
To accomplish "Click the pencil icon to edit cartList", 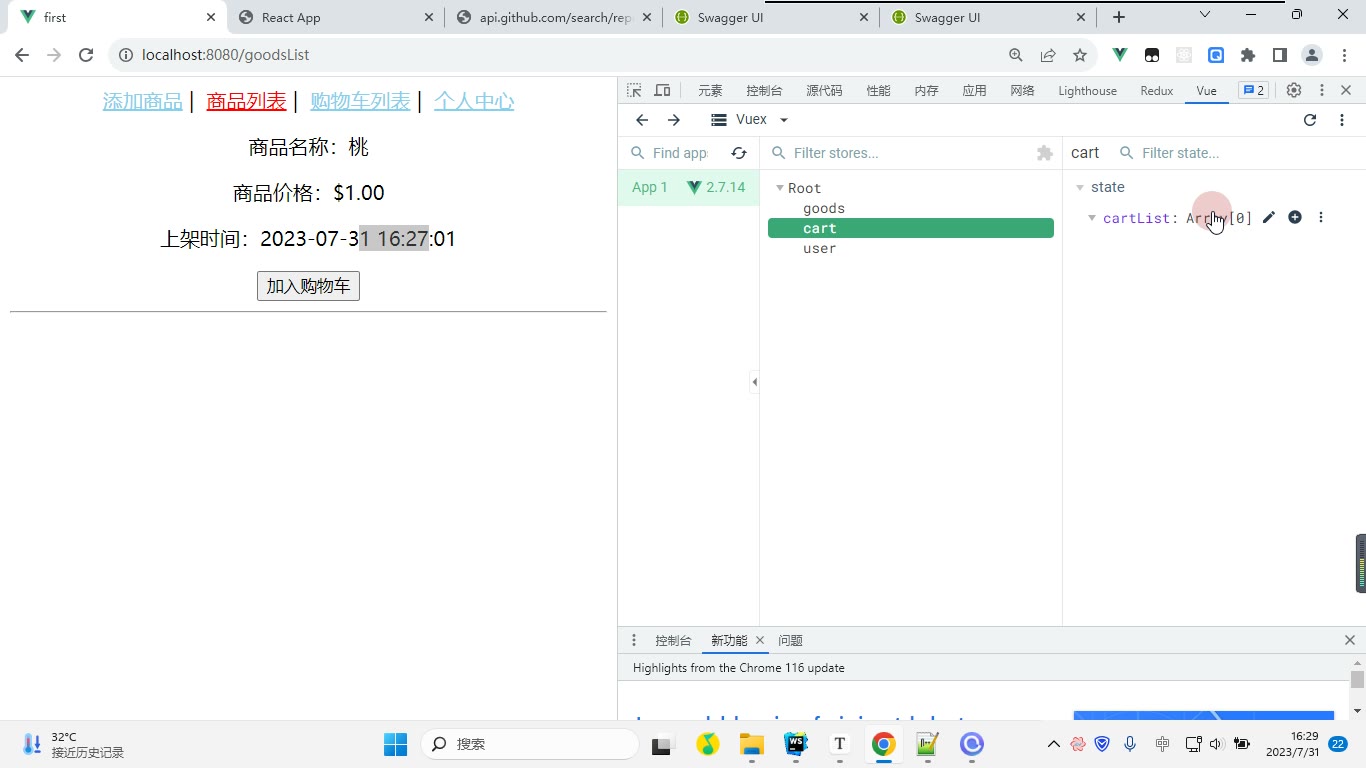I will (x=1269, y=218).
